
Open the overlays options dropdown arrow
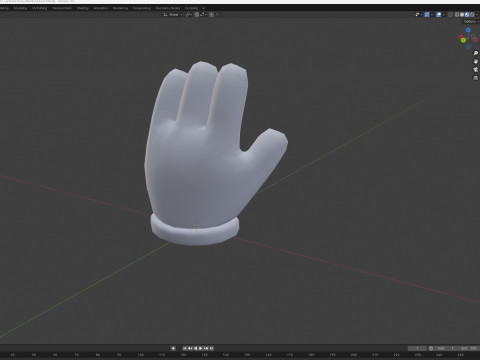click(444, 15)
